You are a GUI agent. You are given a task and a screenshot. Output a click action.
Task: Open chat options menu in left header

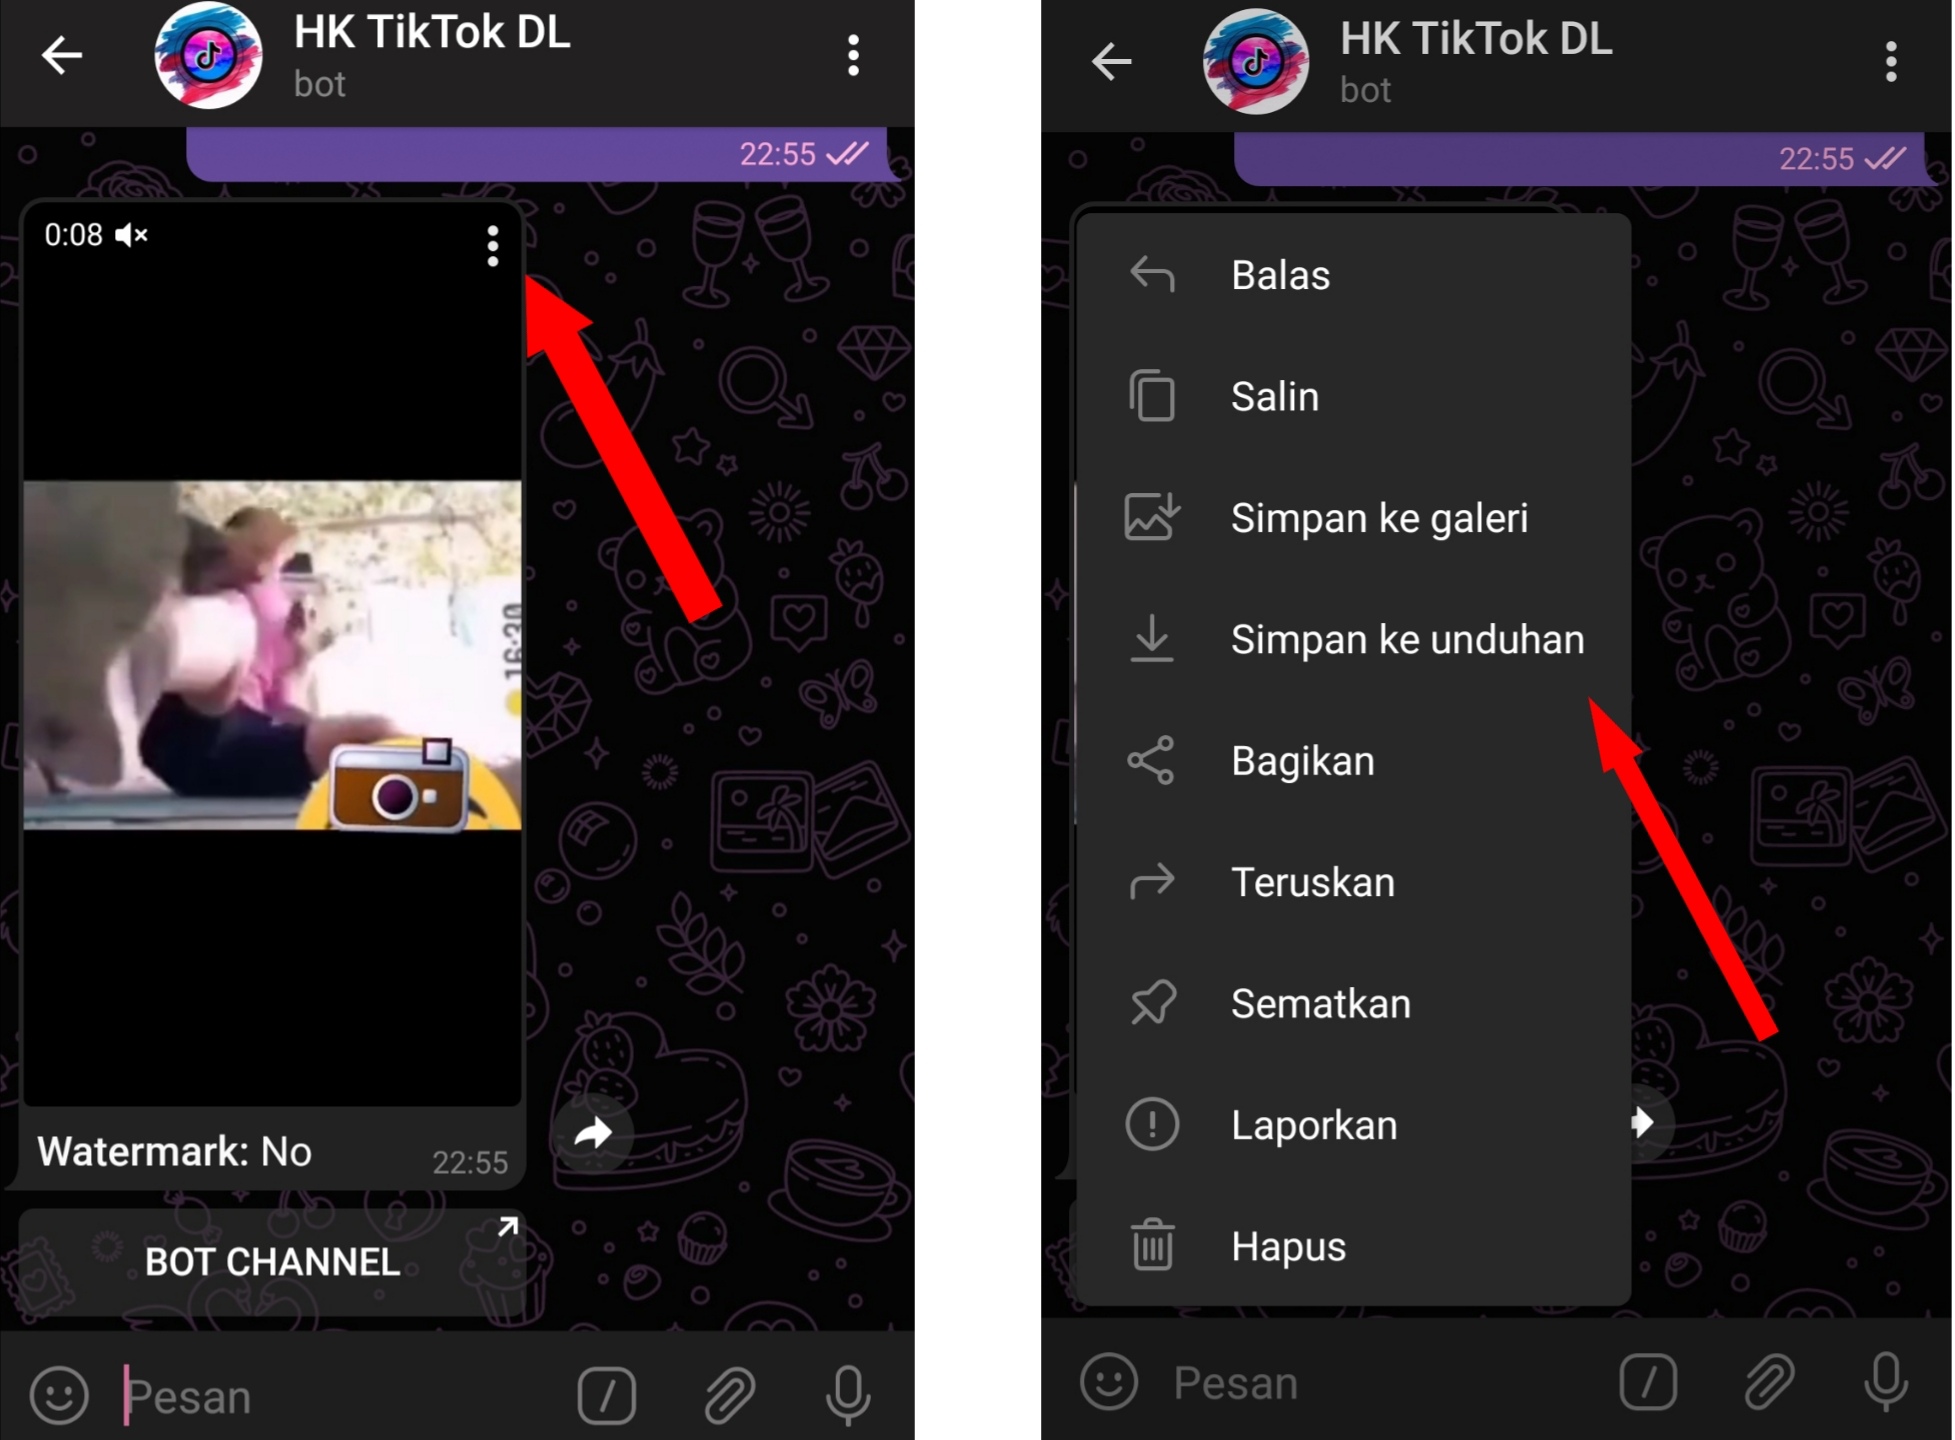pyautogui.click(x=853, y=55)
